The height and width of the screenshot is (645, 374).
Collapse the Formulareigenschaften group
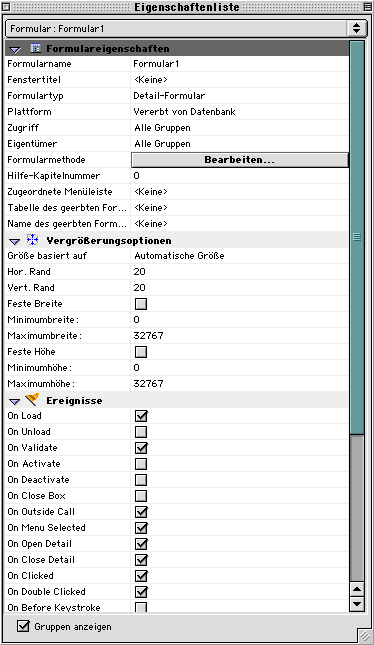pyautogui.click(x=15, y=49)
